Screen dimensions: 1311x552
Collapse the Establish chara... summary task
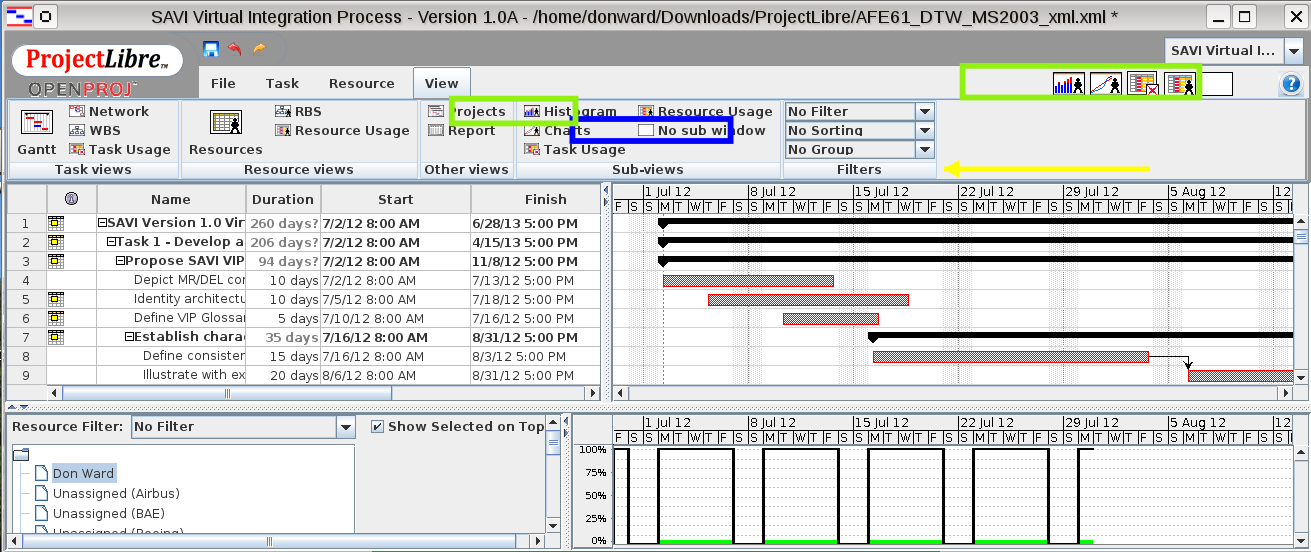tap(129, 337)
